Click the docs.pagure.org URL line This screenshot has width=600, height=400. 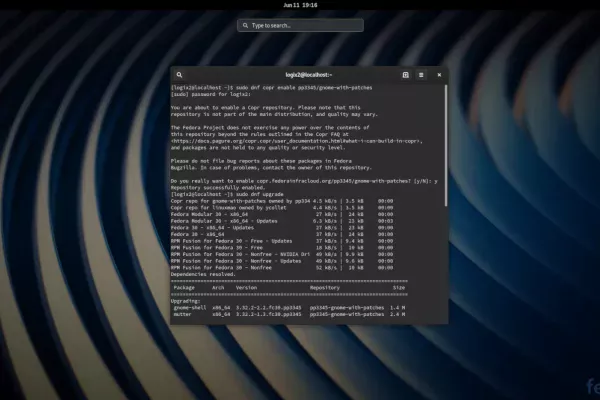tap(297, 141)
